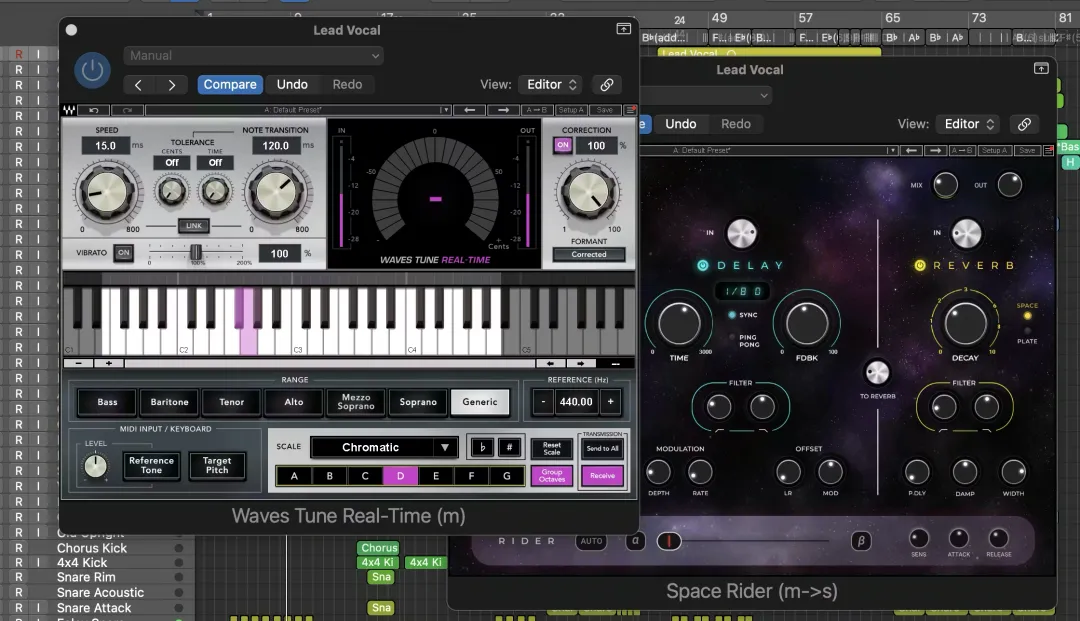Select note D in scale row
Screen dimensions: 1080x621
coord(400,476)
